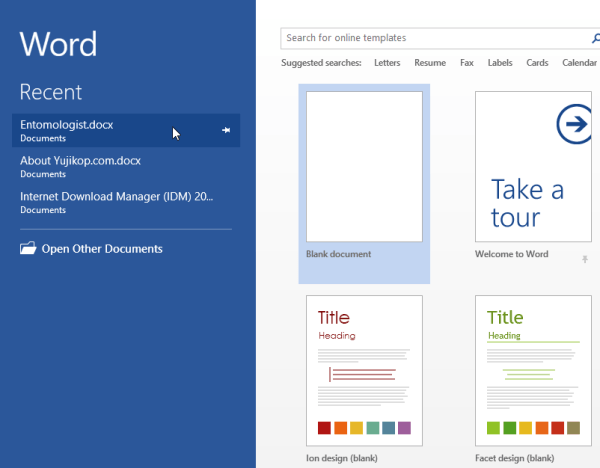Click the search magnifier icon

(x=595, y=38)
